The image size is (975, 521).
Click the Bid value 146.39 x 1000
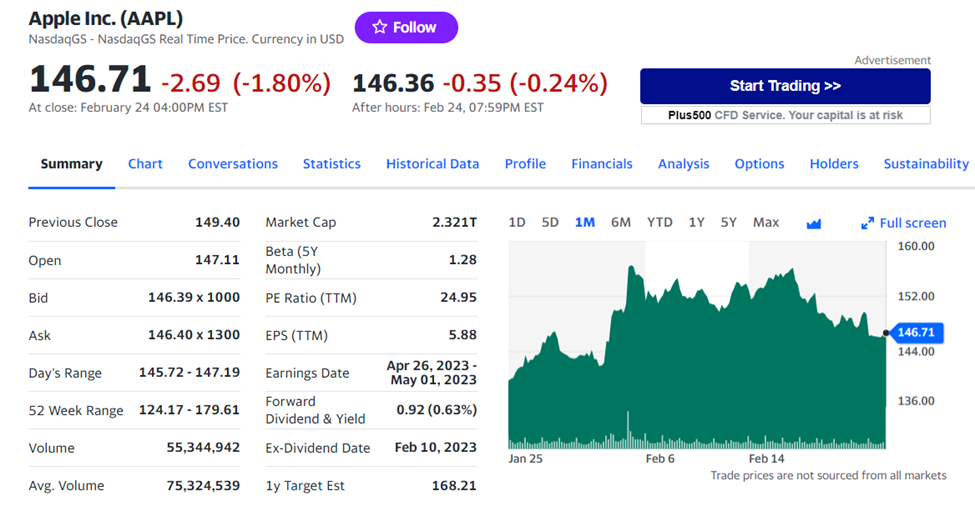pyautogui.click(x=194, y=298)
